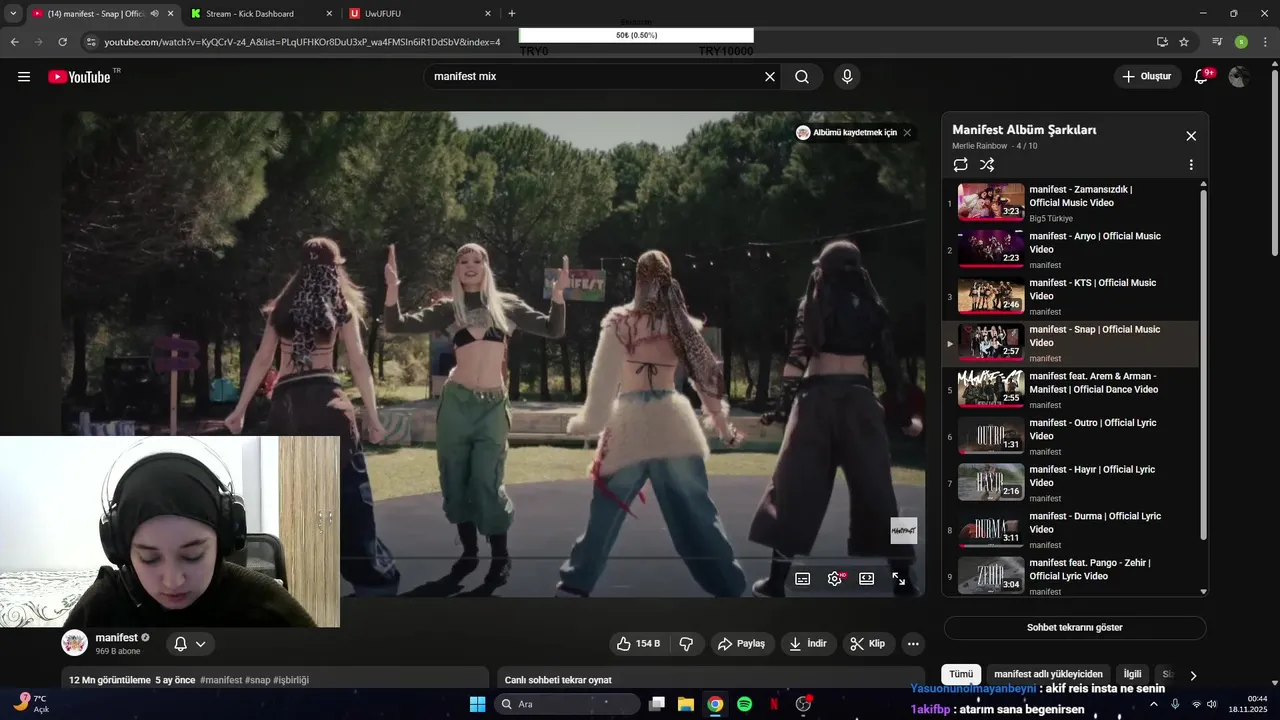Image resolution: width=1280 pixels, height=720 pixels.
Task: Show chat replay with 'Sohbet tekrarını göster'
Action: tap(1075, 628)
